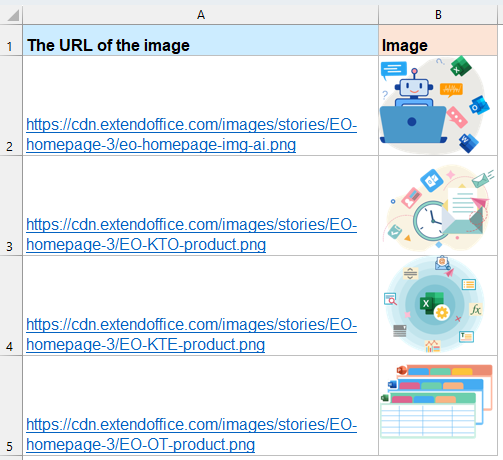Open the eo-homepage-img-ai.png link
Viewport: 503px width, 460px height.
(x=191, y=135)
